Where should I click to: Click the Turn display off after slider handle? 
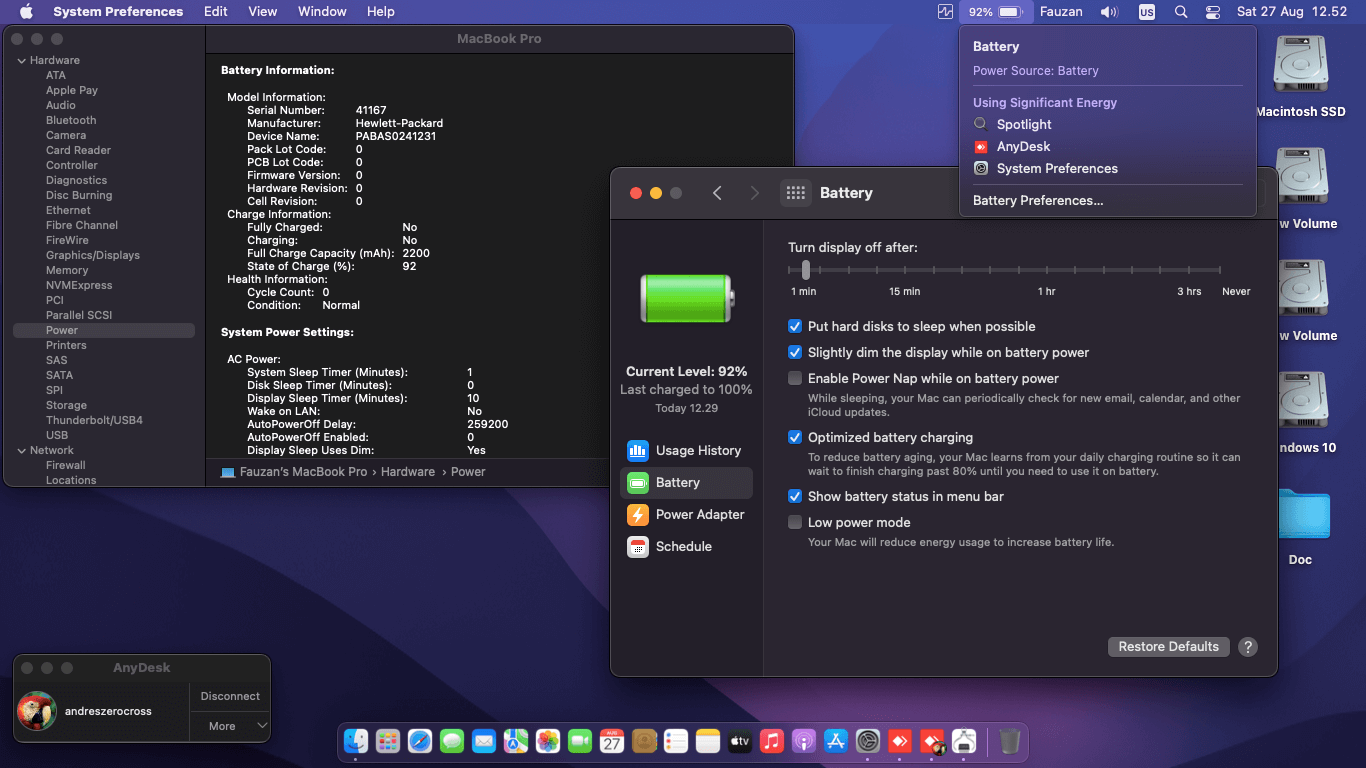coord(806,269)
